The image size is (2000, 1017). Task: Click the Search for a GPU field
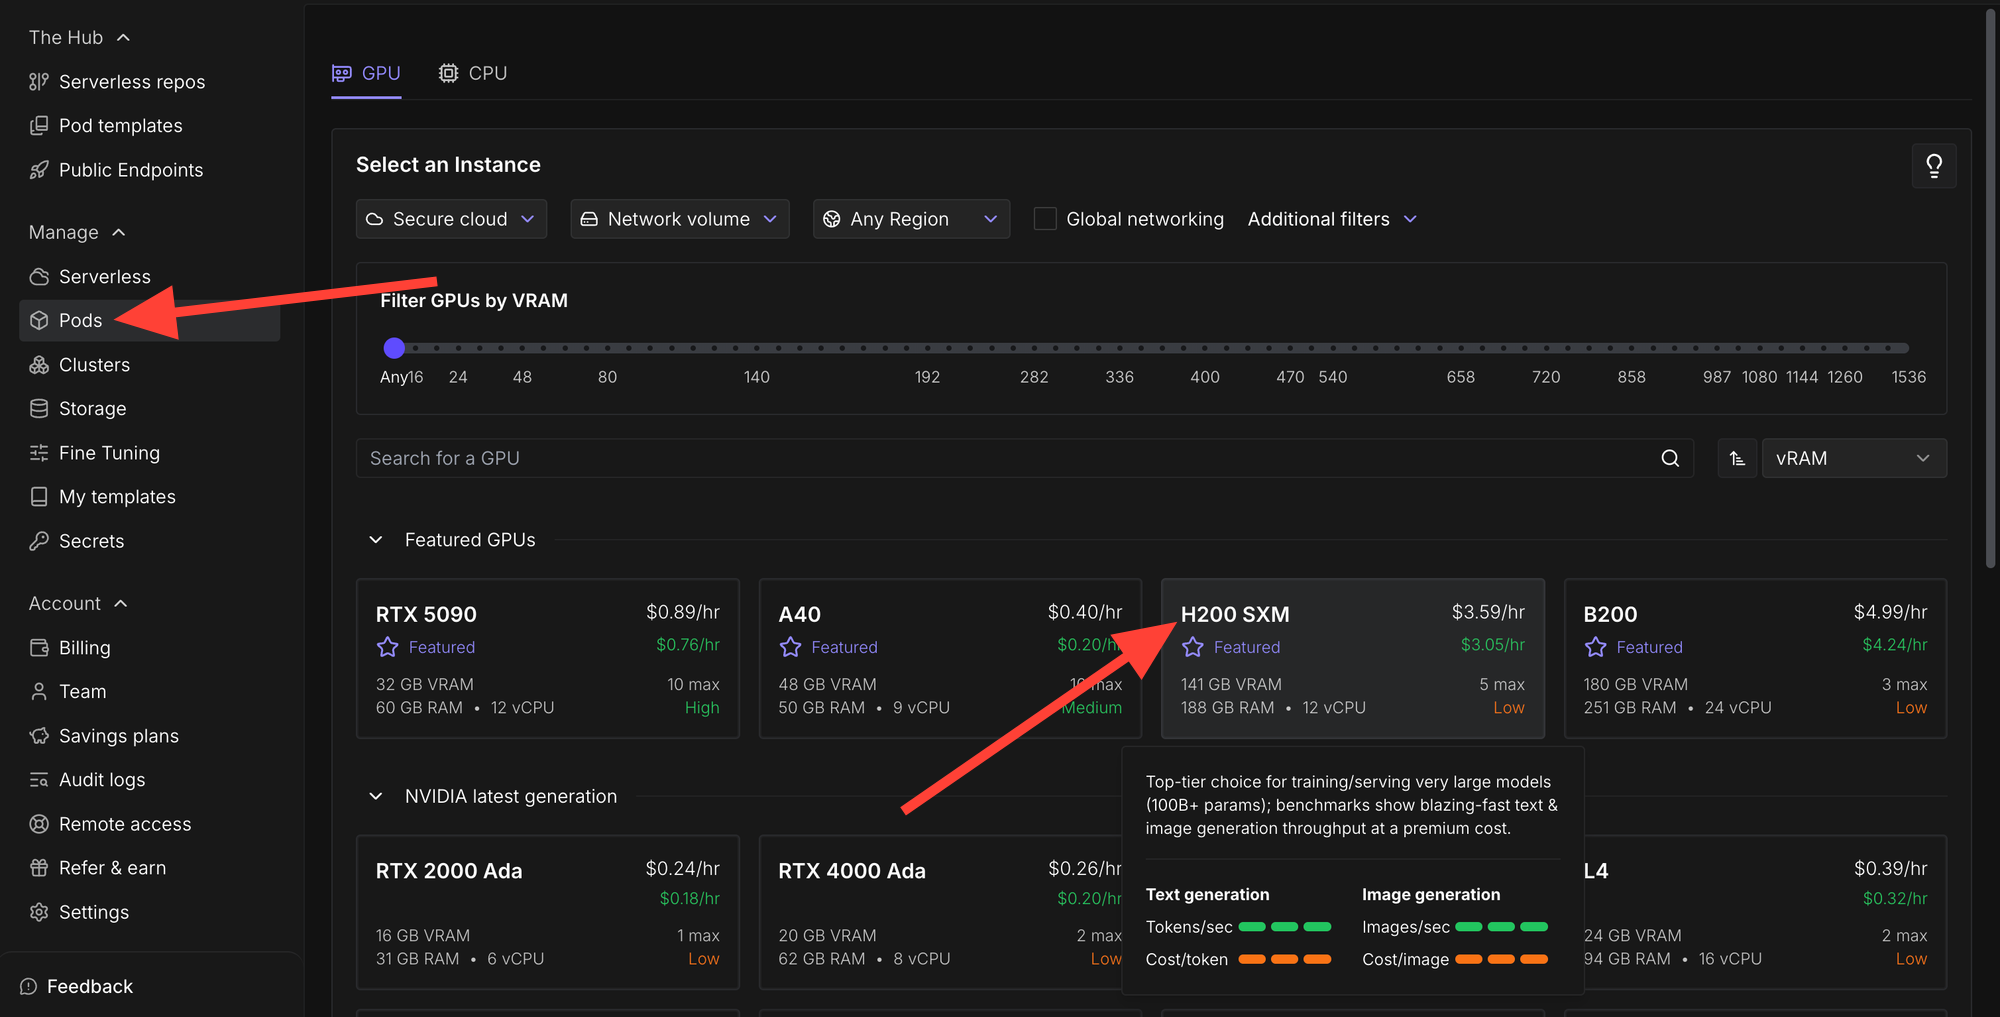point(1000,458)
